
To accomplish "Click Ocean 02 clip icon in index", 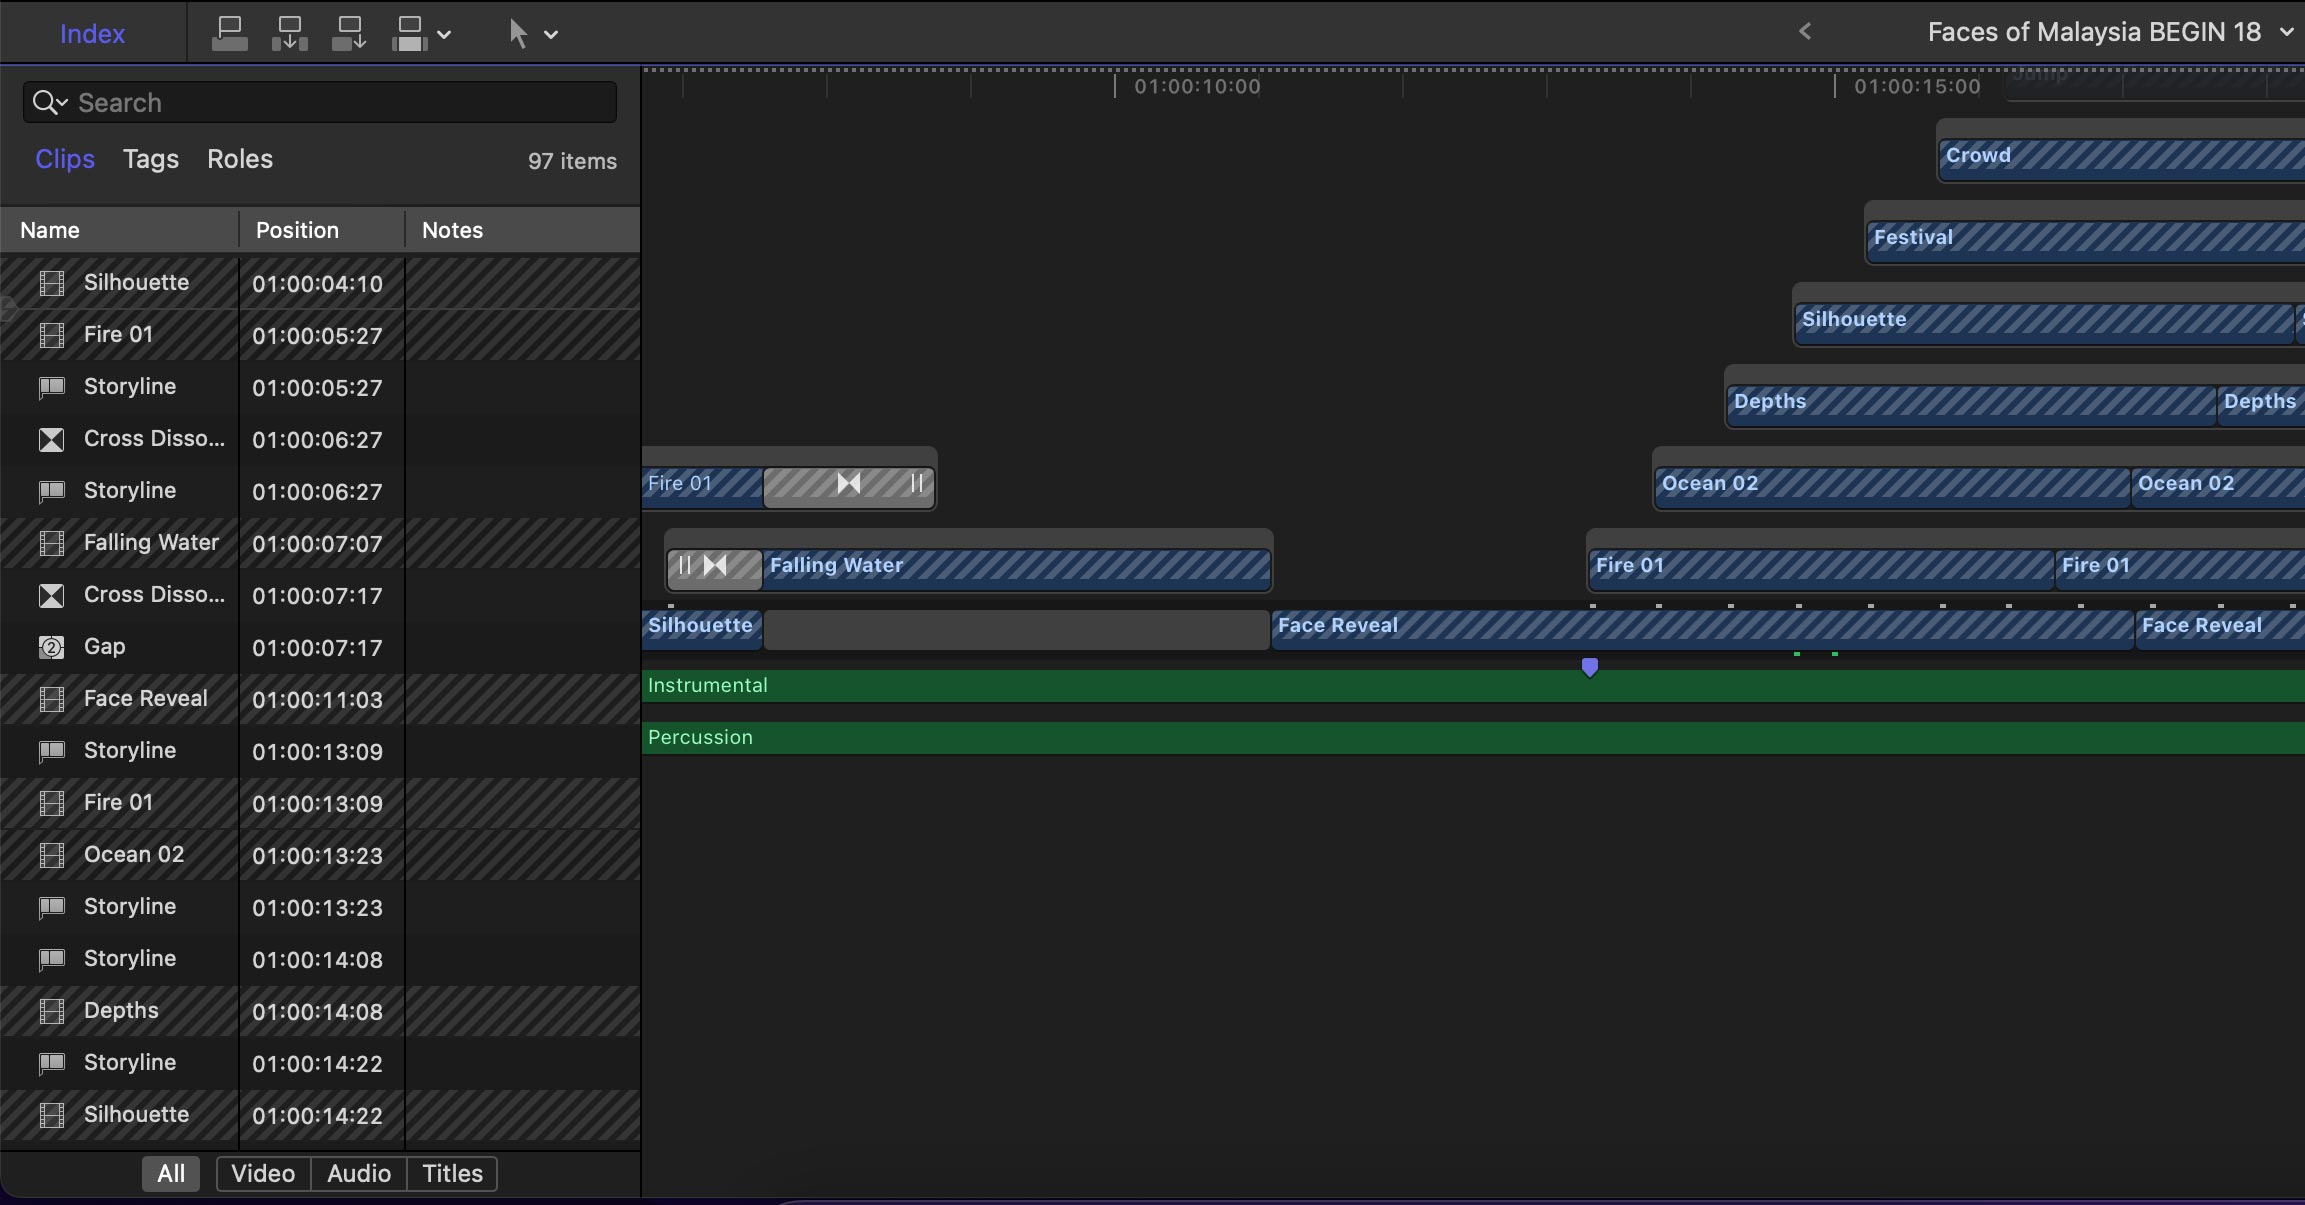I will 51,855.
